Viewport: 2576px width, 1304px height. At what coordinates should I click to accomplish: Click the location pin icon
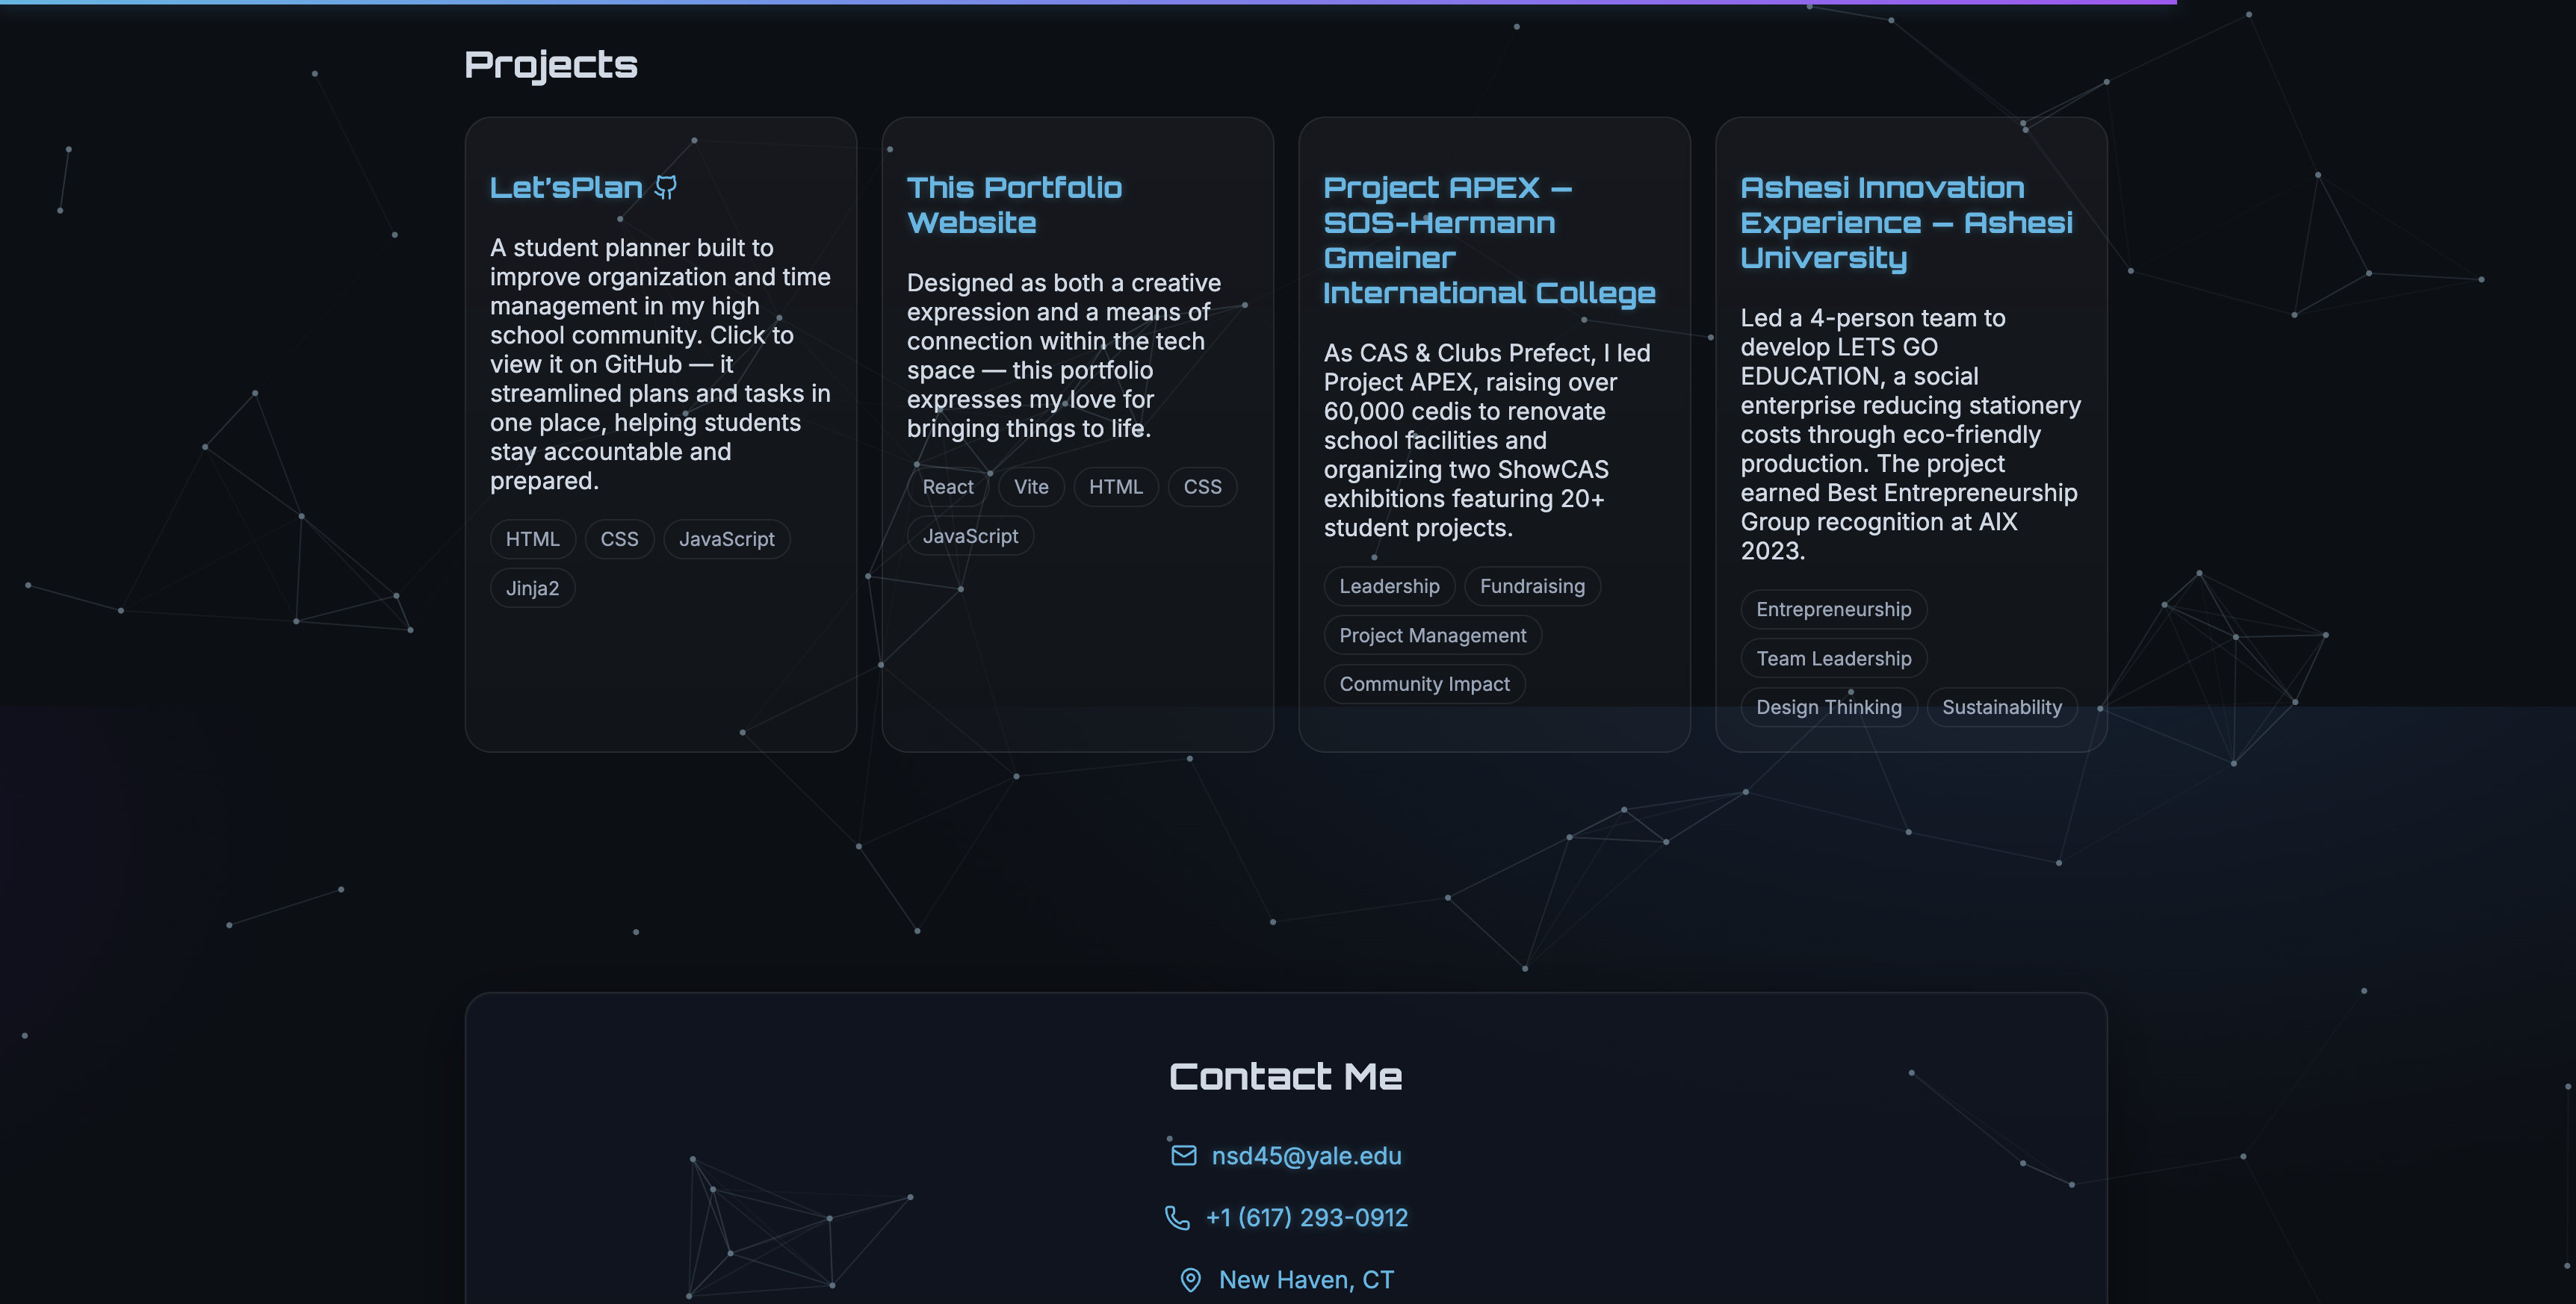click(1190, 1280)
